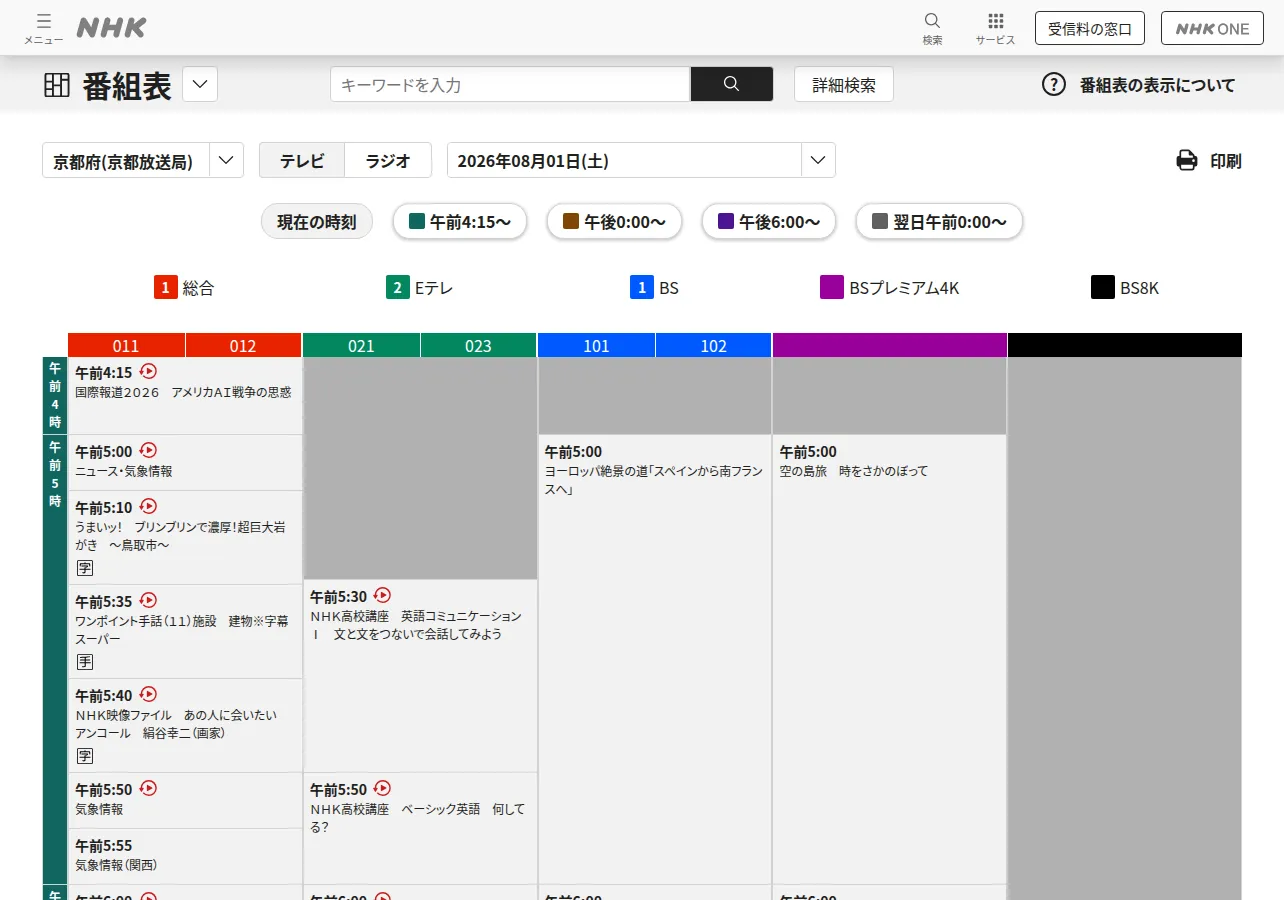Jump to 午後0:00〜 time slot
Screen dimensions: 1284x900
click(x=614, y=222)
